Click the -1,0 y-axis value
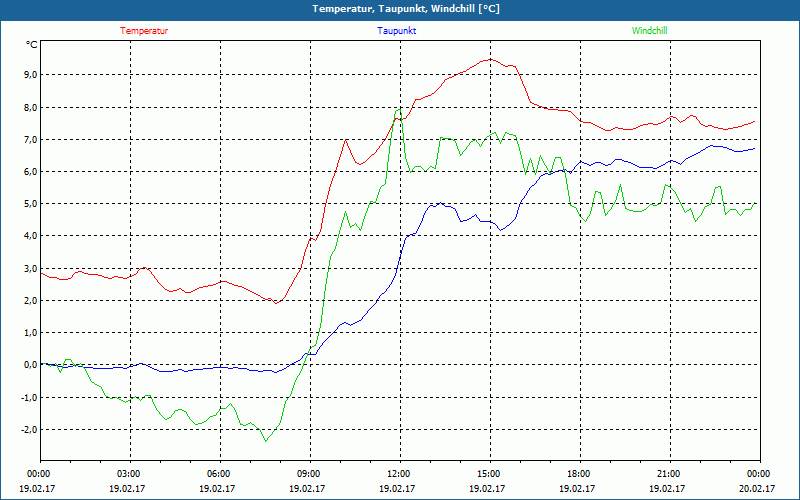 (x=29, y=397)
